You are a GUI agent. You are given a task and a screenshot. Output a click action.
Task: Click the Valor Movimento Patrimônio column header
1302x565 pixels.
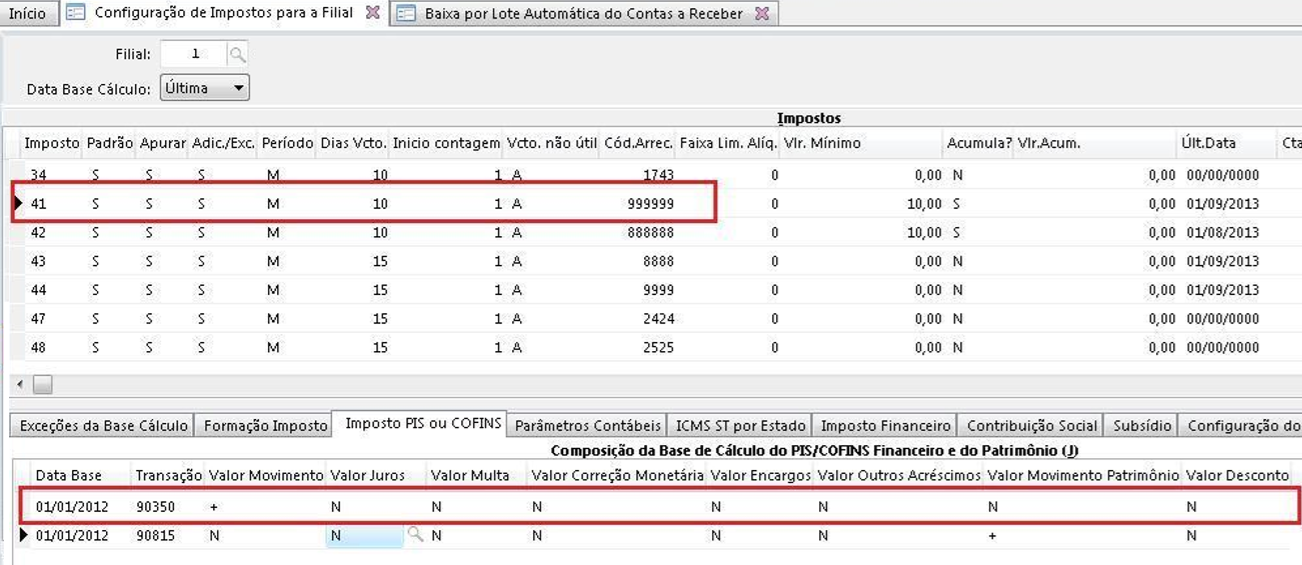tap(1083, 475)
